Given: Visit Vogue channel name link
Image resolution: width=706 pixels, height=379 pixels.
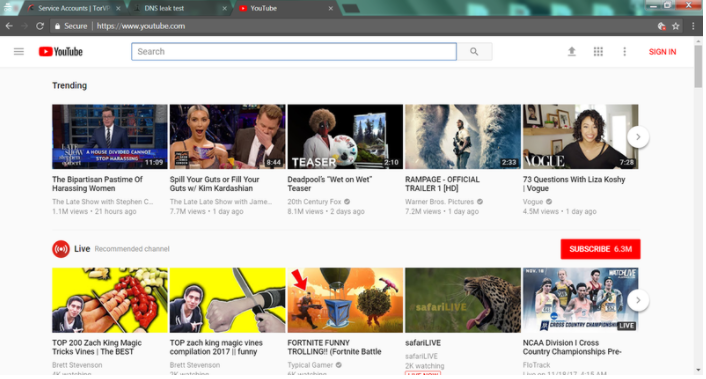Looking at the screenshot, I should [x=533, y=202].
